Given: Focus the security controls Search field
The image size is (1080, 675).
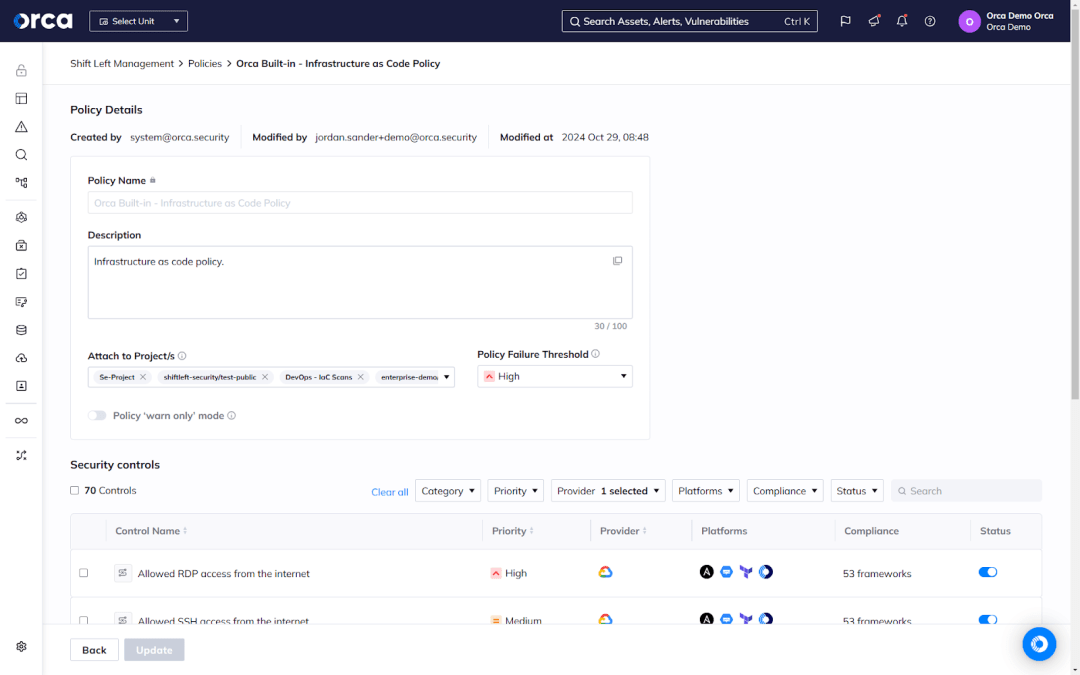Looking at the screenshot, I should (x=966, y=490).
